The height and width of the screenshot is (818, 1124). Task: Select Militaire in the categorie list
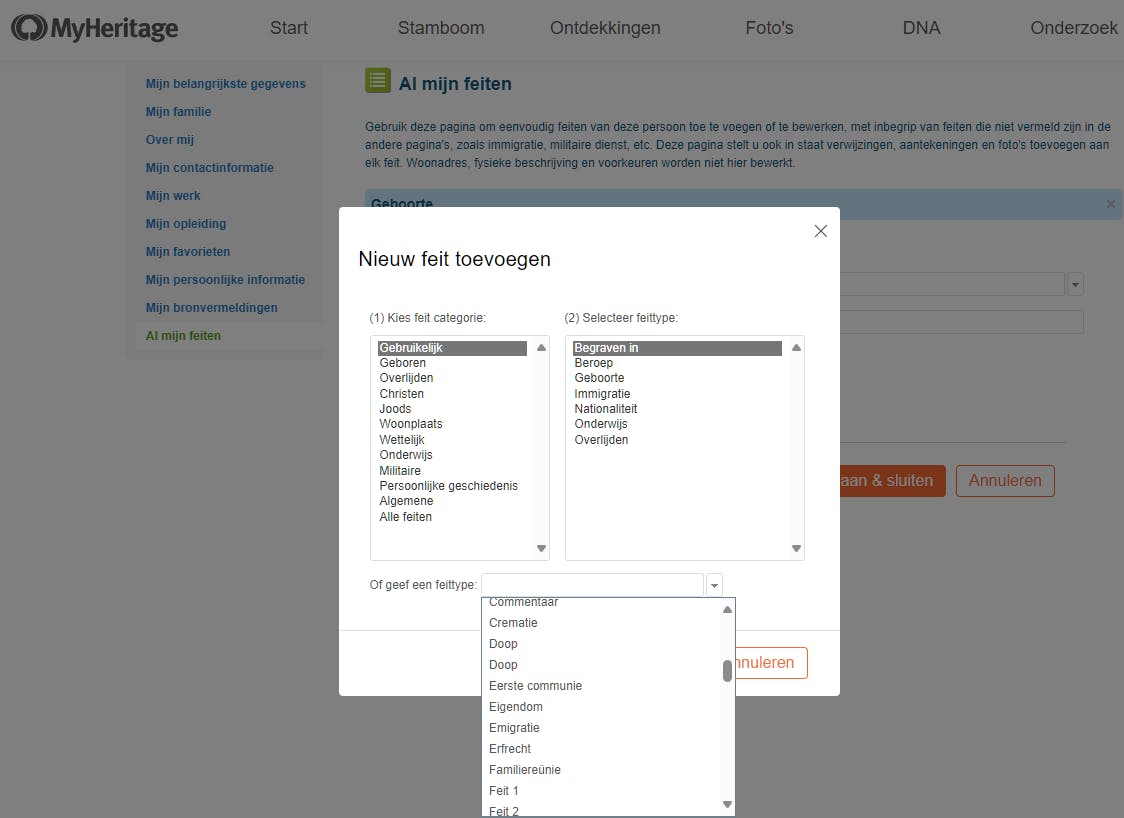click(x=400, y=471)
